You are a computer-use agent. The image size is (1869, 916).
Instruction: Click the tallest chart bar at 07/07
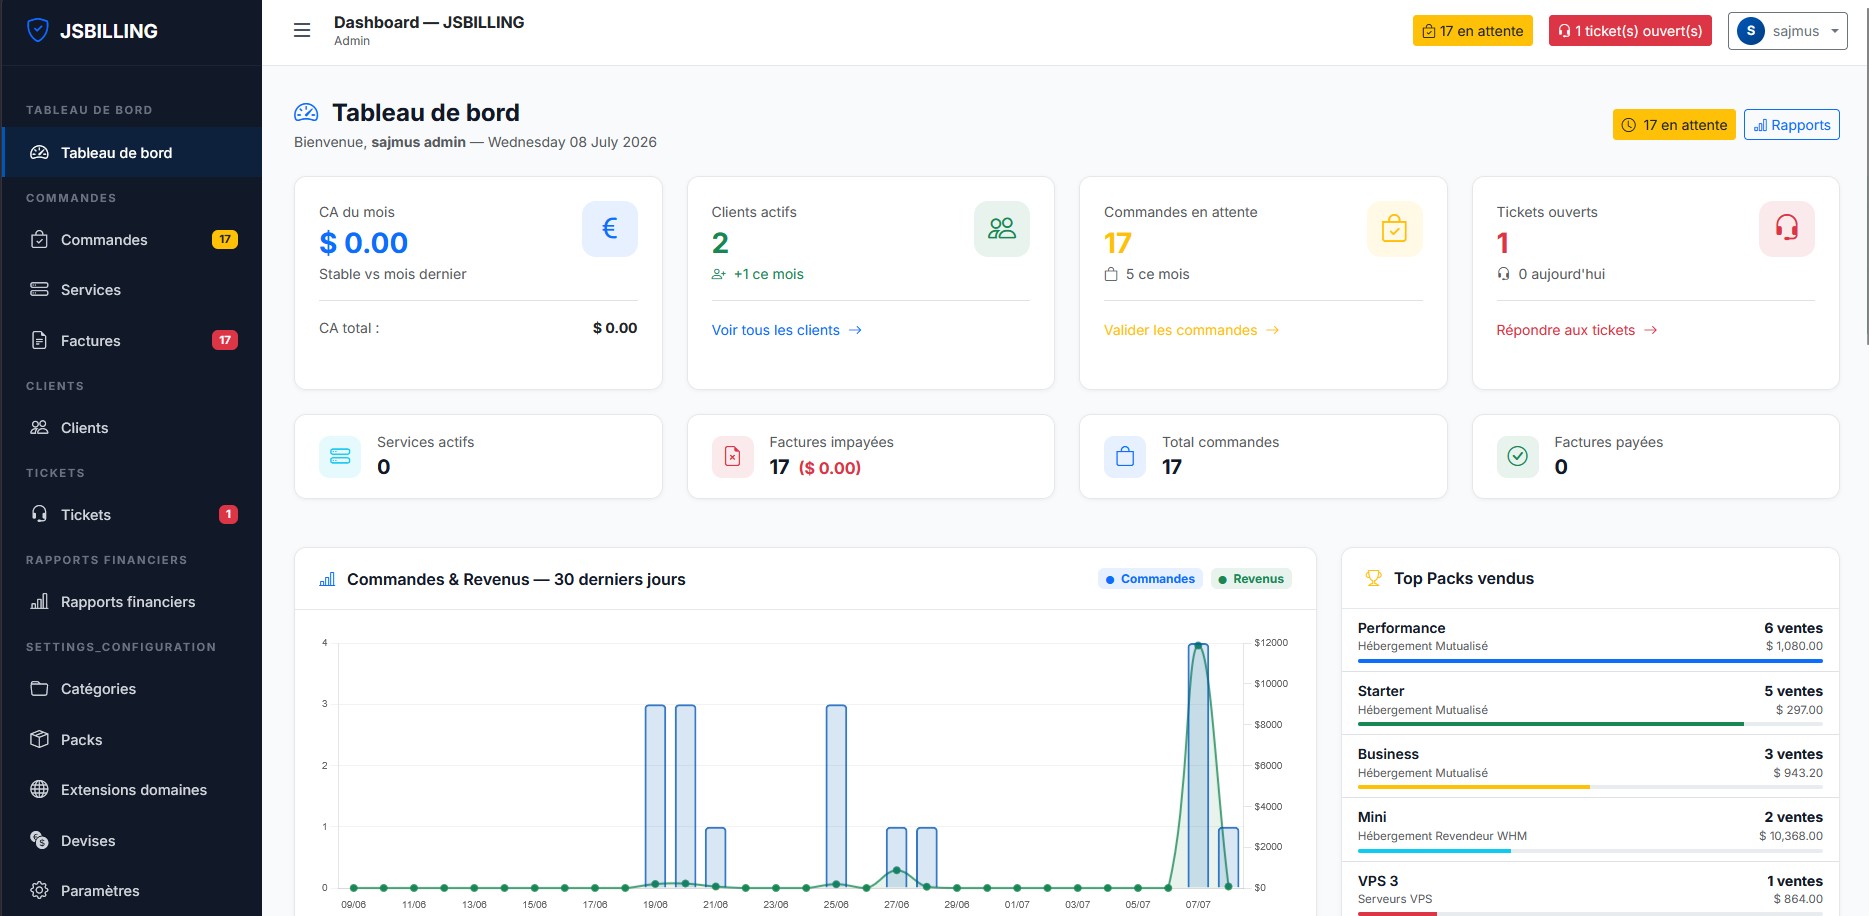(1198, 765)
